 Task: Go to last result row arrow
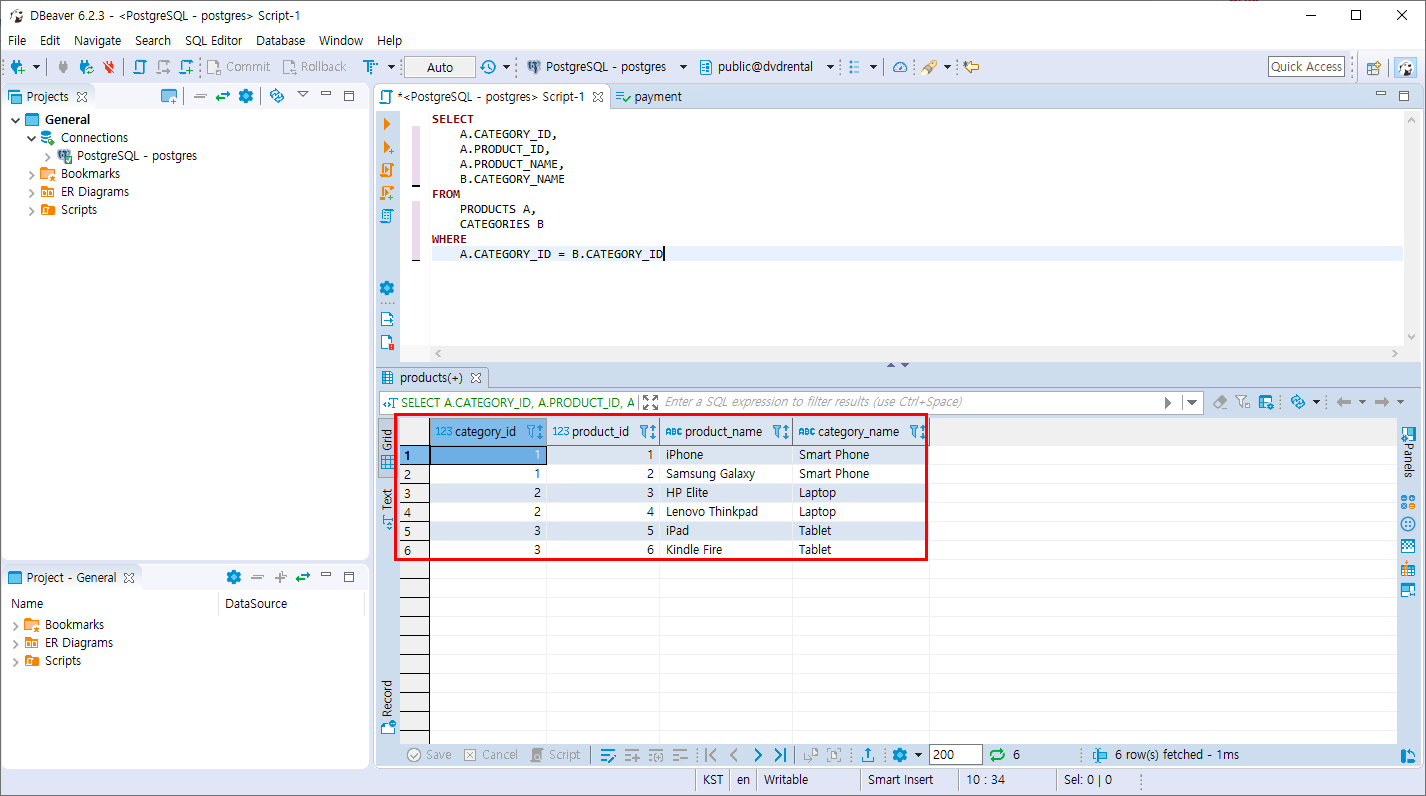click(x=780, y=755)
